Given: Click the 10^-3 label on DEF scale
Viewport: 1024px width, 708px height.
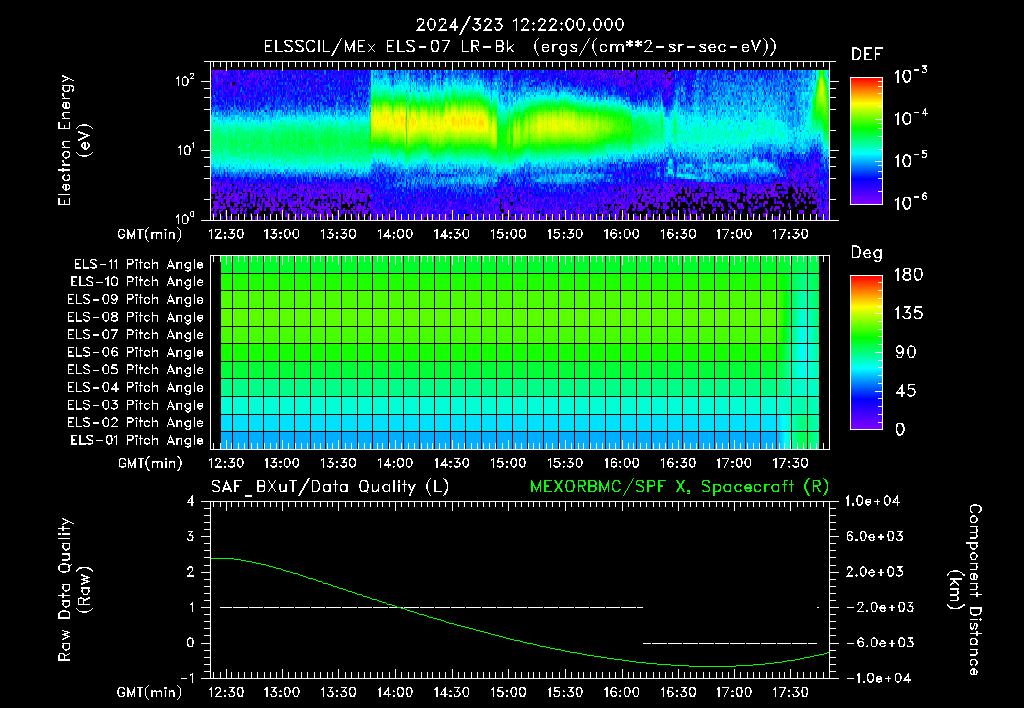Looking at the screenshot, I should [x=911, y=75].
